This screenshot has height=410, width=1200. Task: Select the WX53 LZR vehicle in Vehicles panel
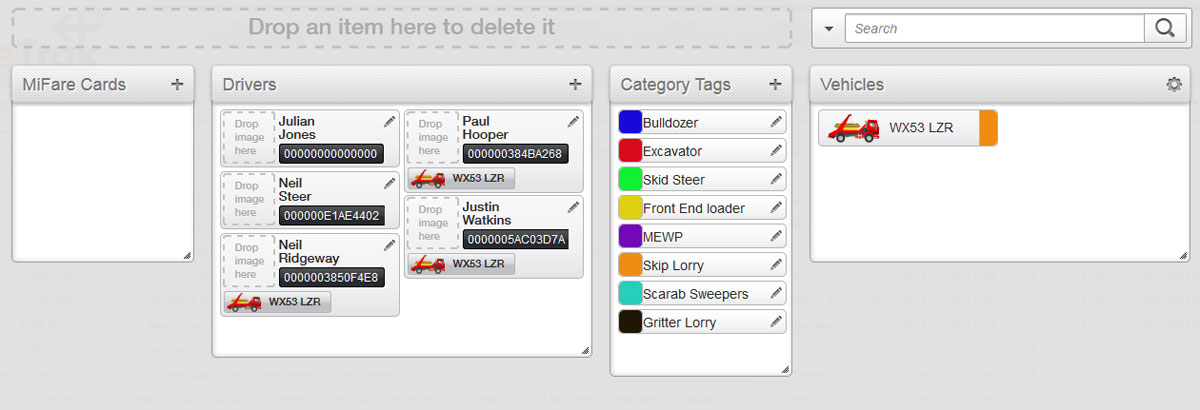[x=908, y=128]
